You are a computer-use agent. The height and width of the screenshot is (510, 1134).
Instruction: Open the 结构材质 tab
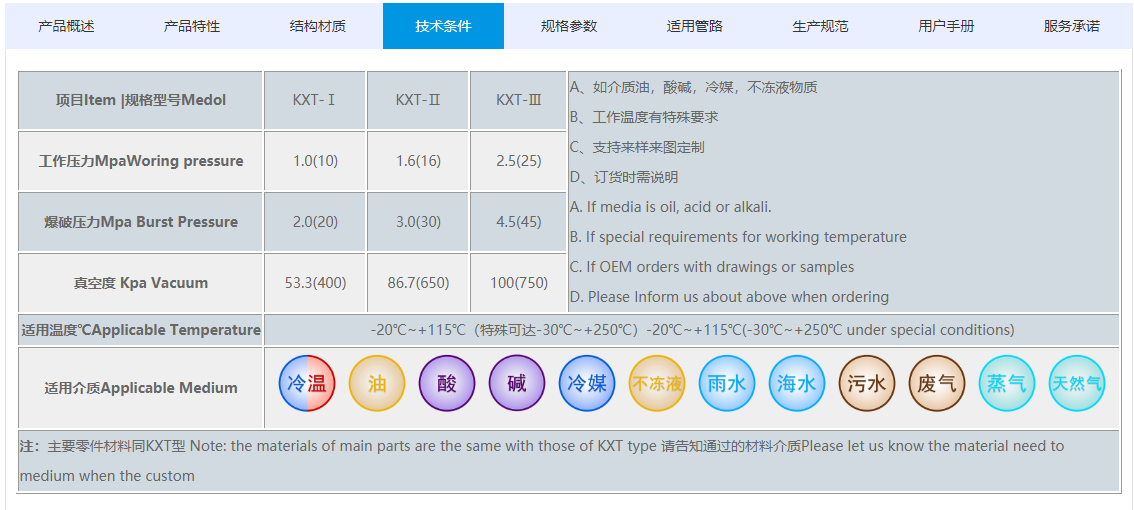[318, 26]
